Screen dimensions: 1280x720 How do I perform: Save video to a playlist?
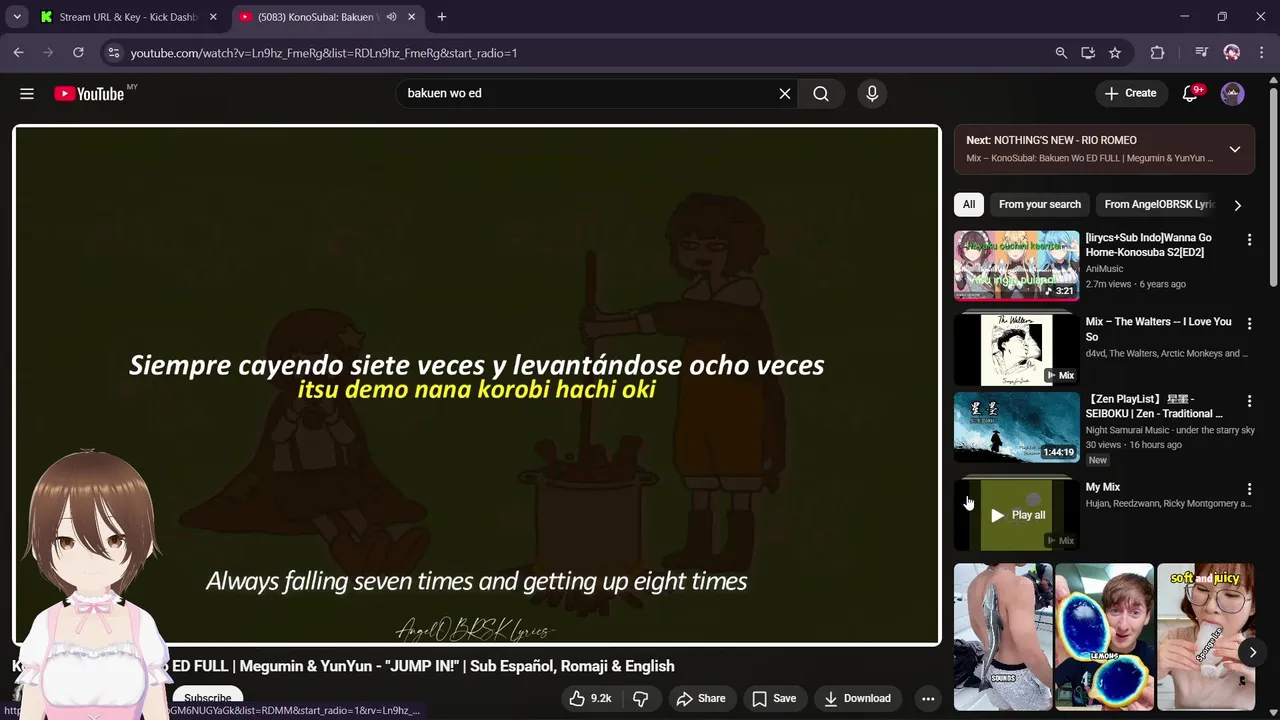tap(774, 698)
